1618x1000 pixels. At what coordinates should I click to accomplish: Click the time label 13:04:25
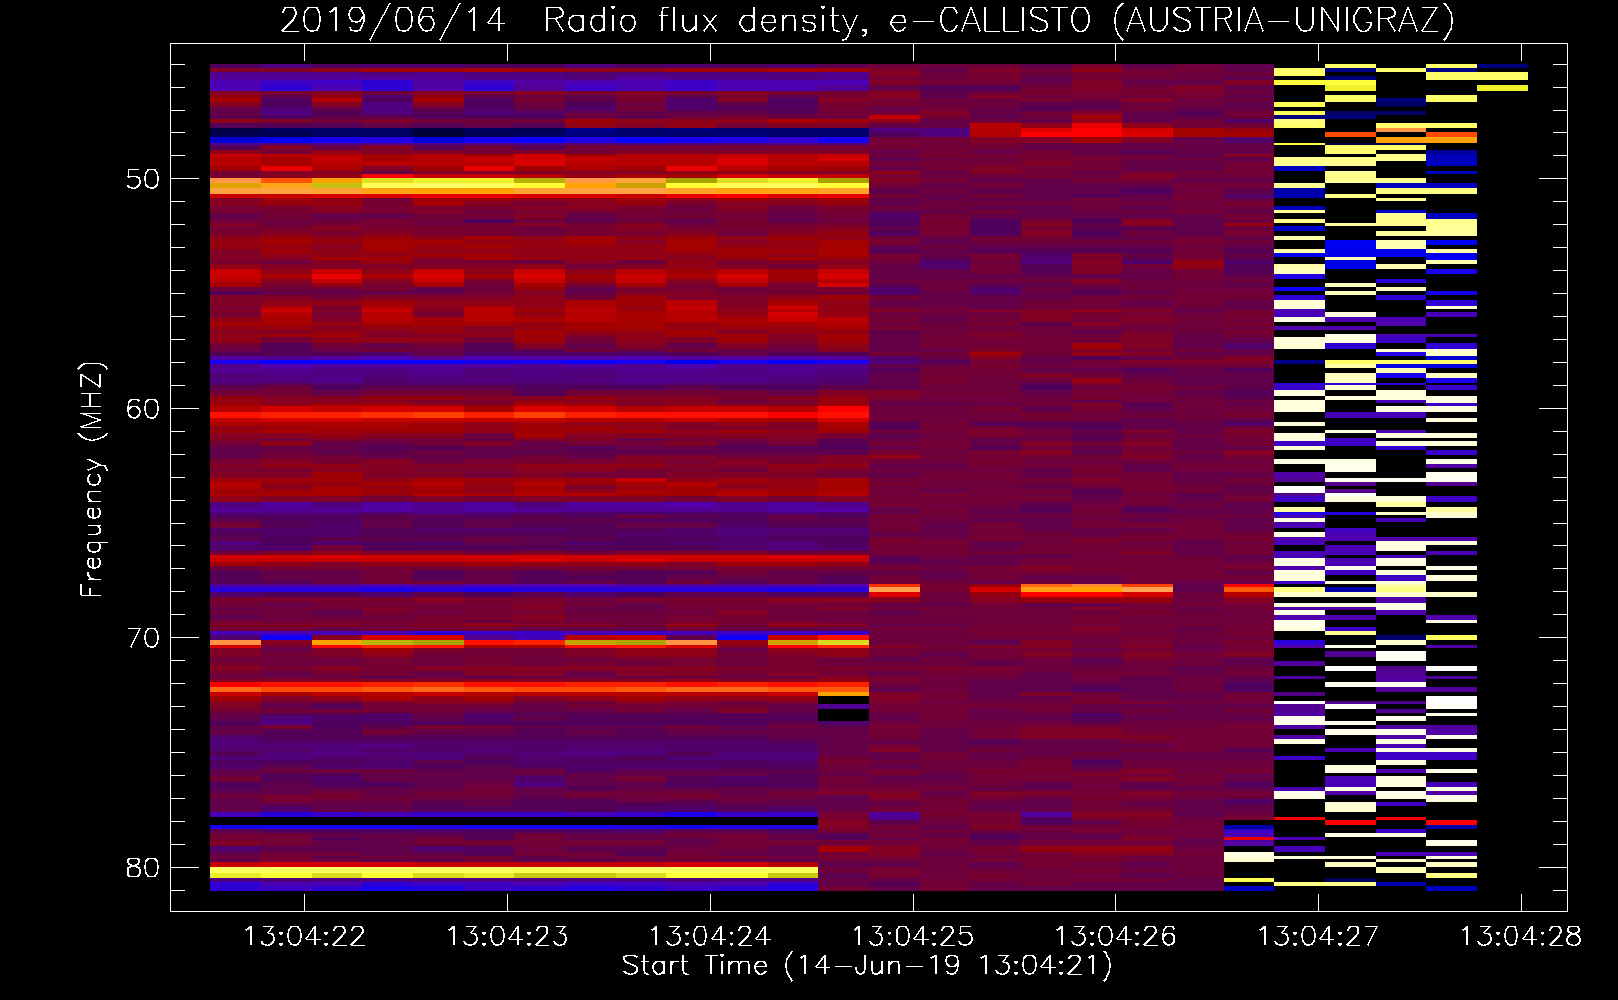point(913,936)
